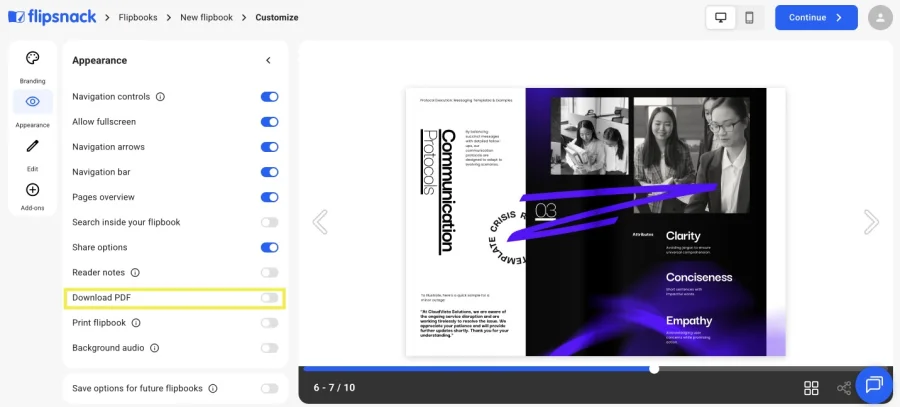Go to next flipbook page arrow

(x=871, y=222)
